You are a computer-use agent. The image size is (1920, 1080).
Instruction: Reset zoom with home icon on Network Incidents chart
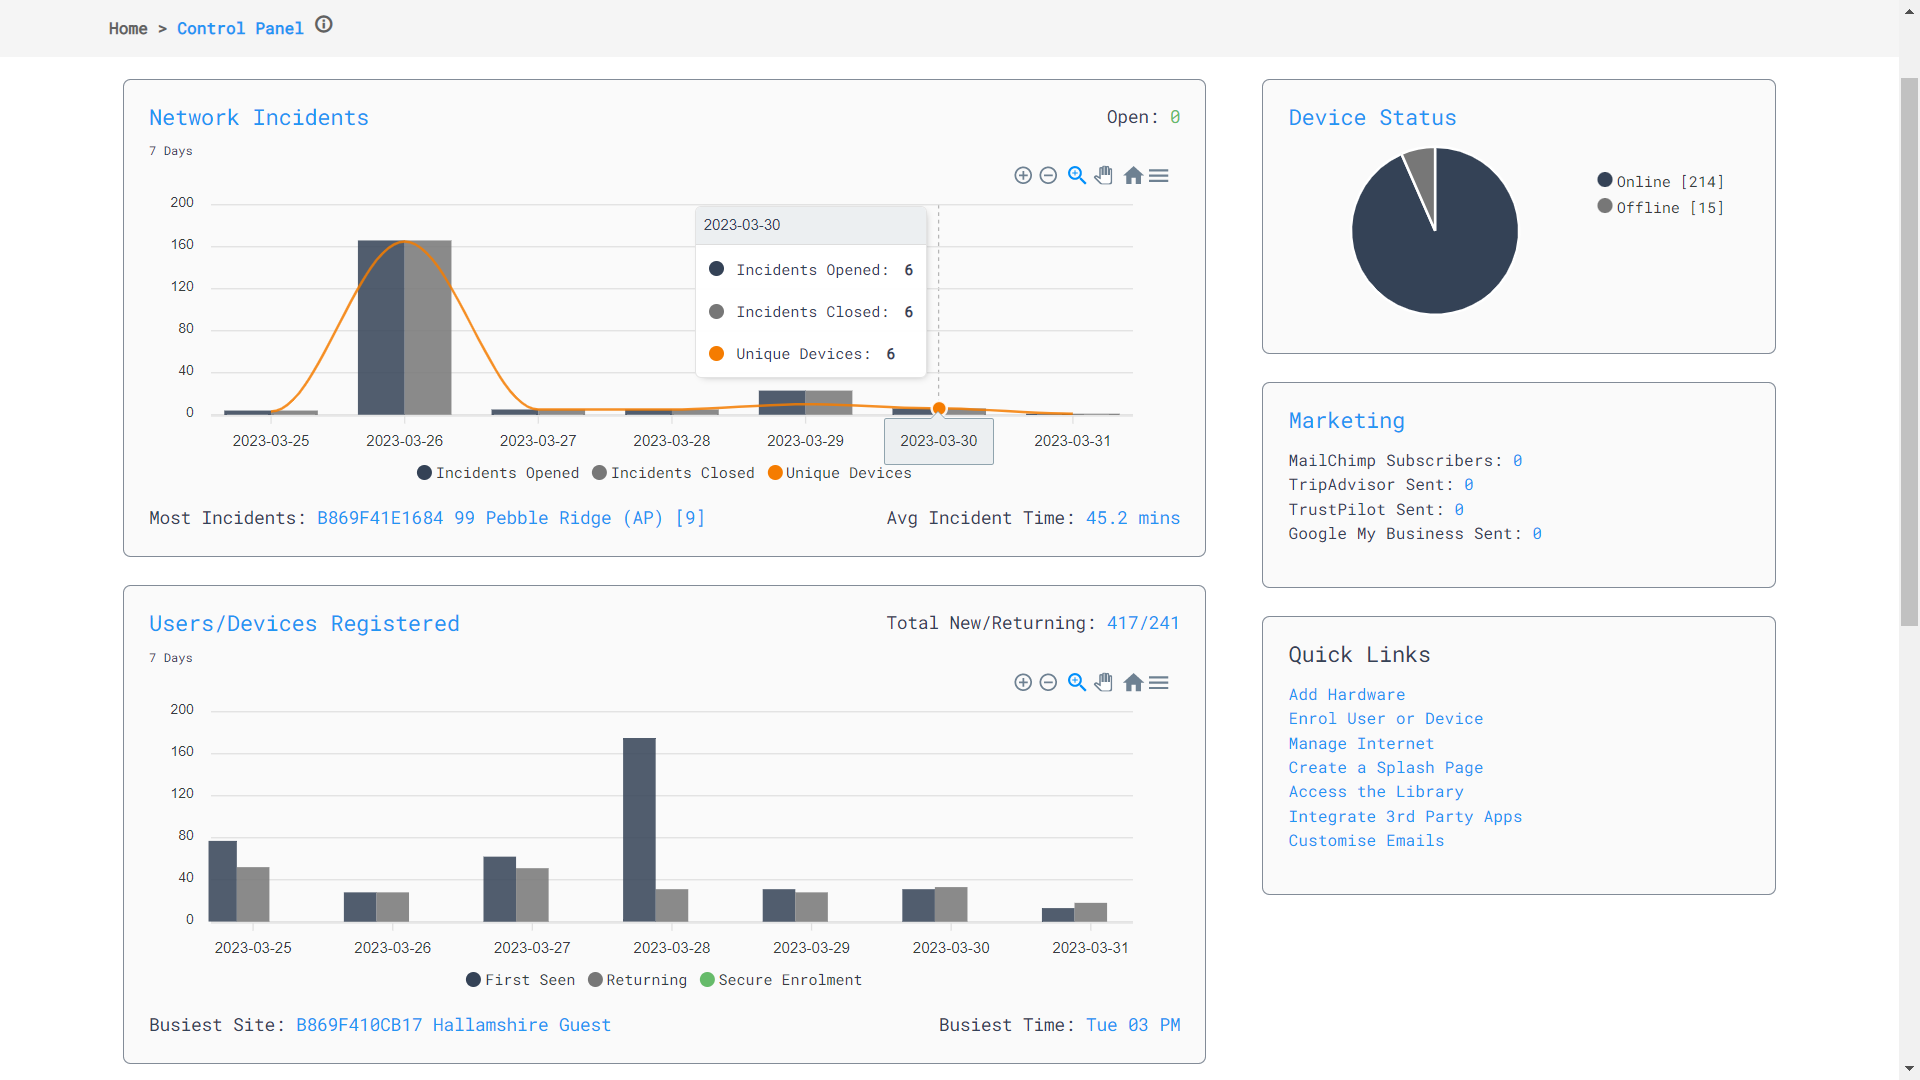[1133, 176]
